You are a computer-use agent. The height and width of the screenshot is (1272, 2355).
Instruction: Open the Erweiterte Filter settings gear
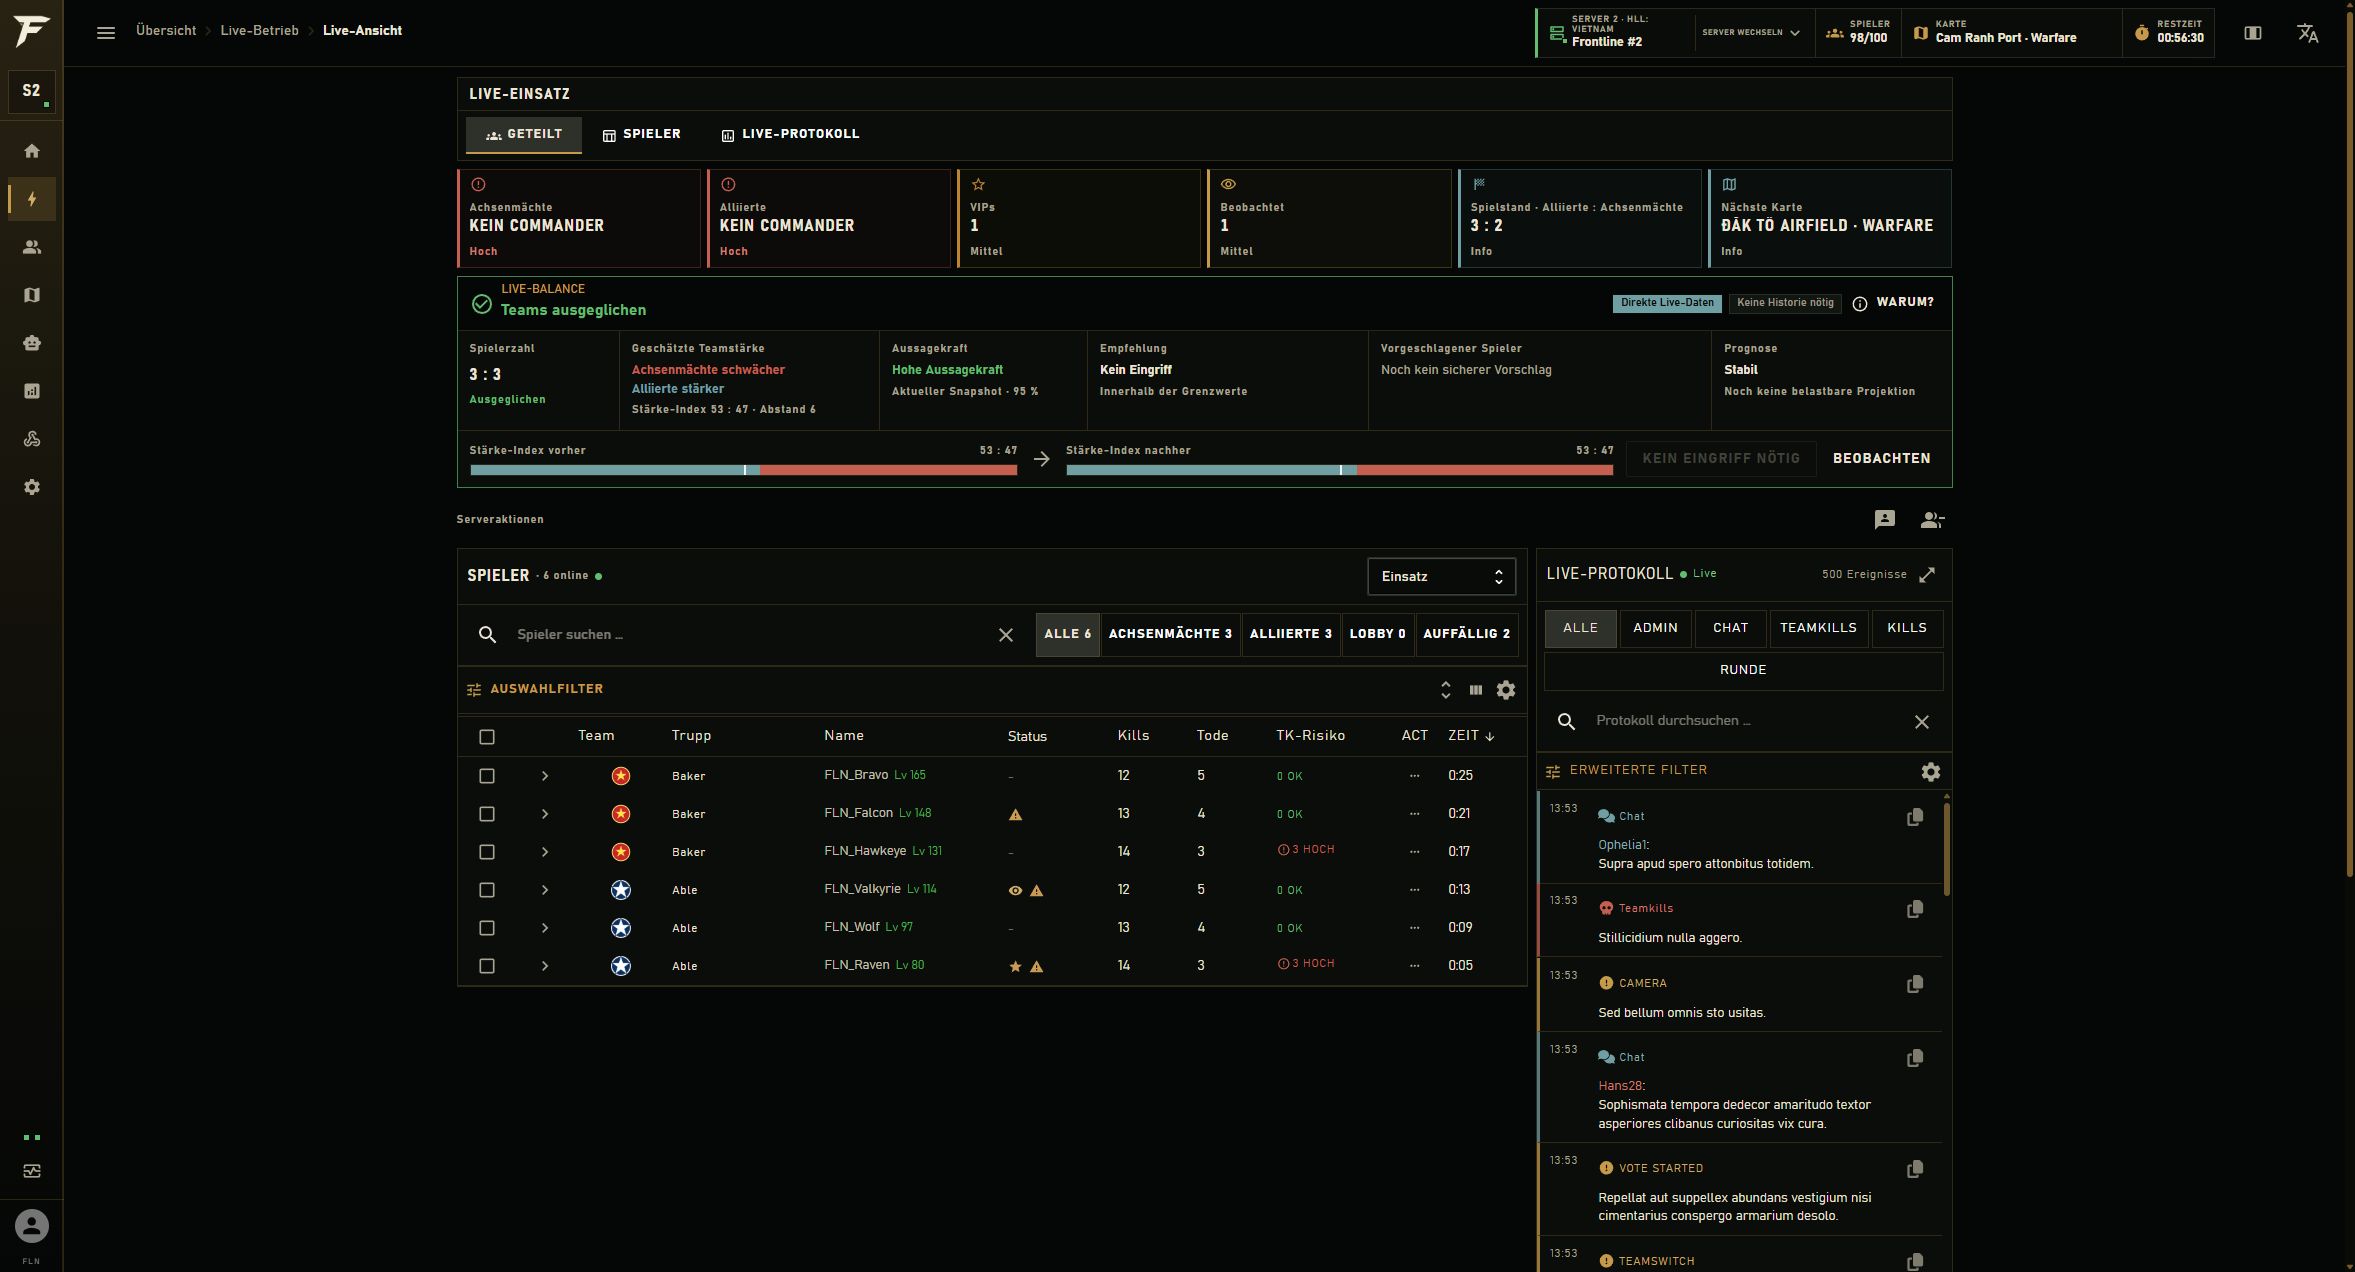1931,772
